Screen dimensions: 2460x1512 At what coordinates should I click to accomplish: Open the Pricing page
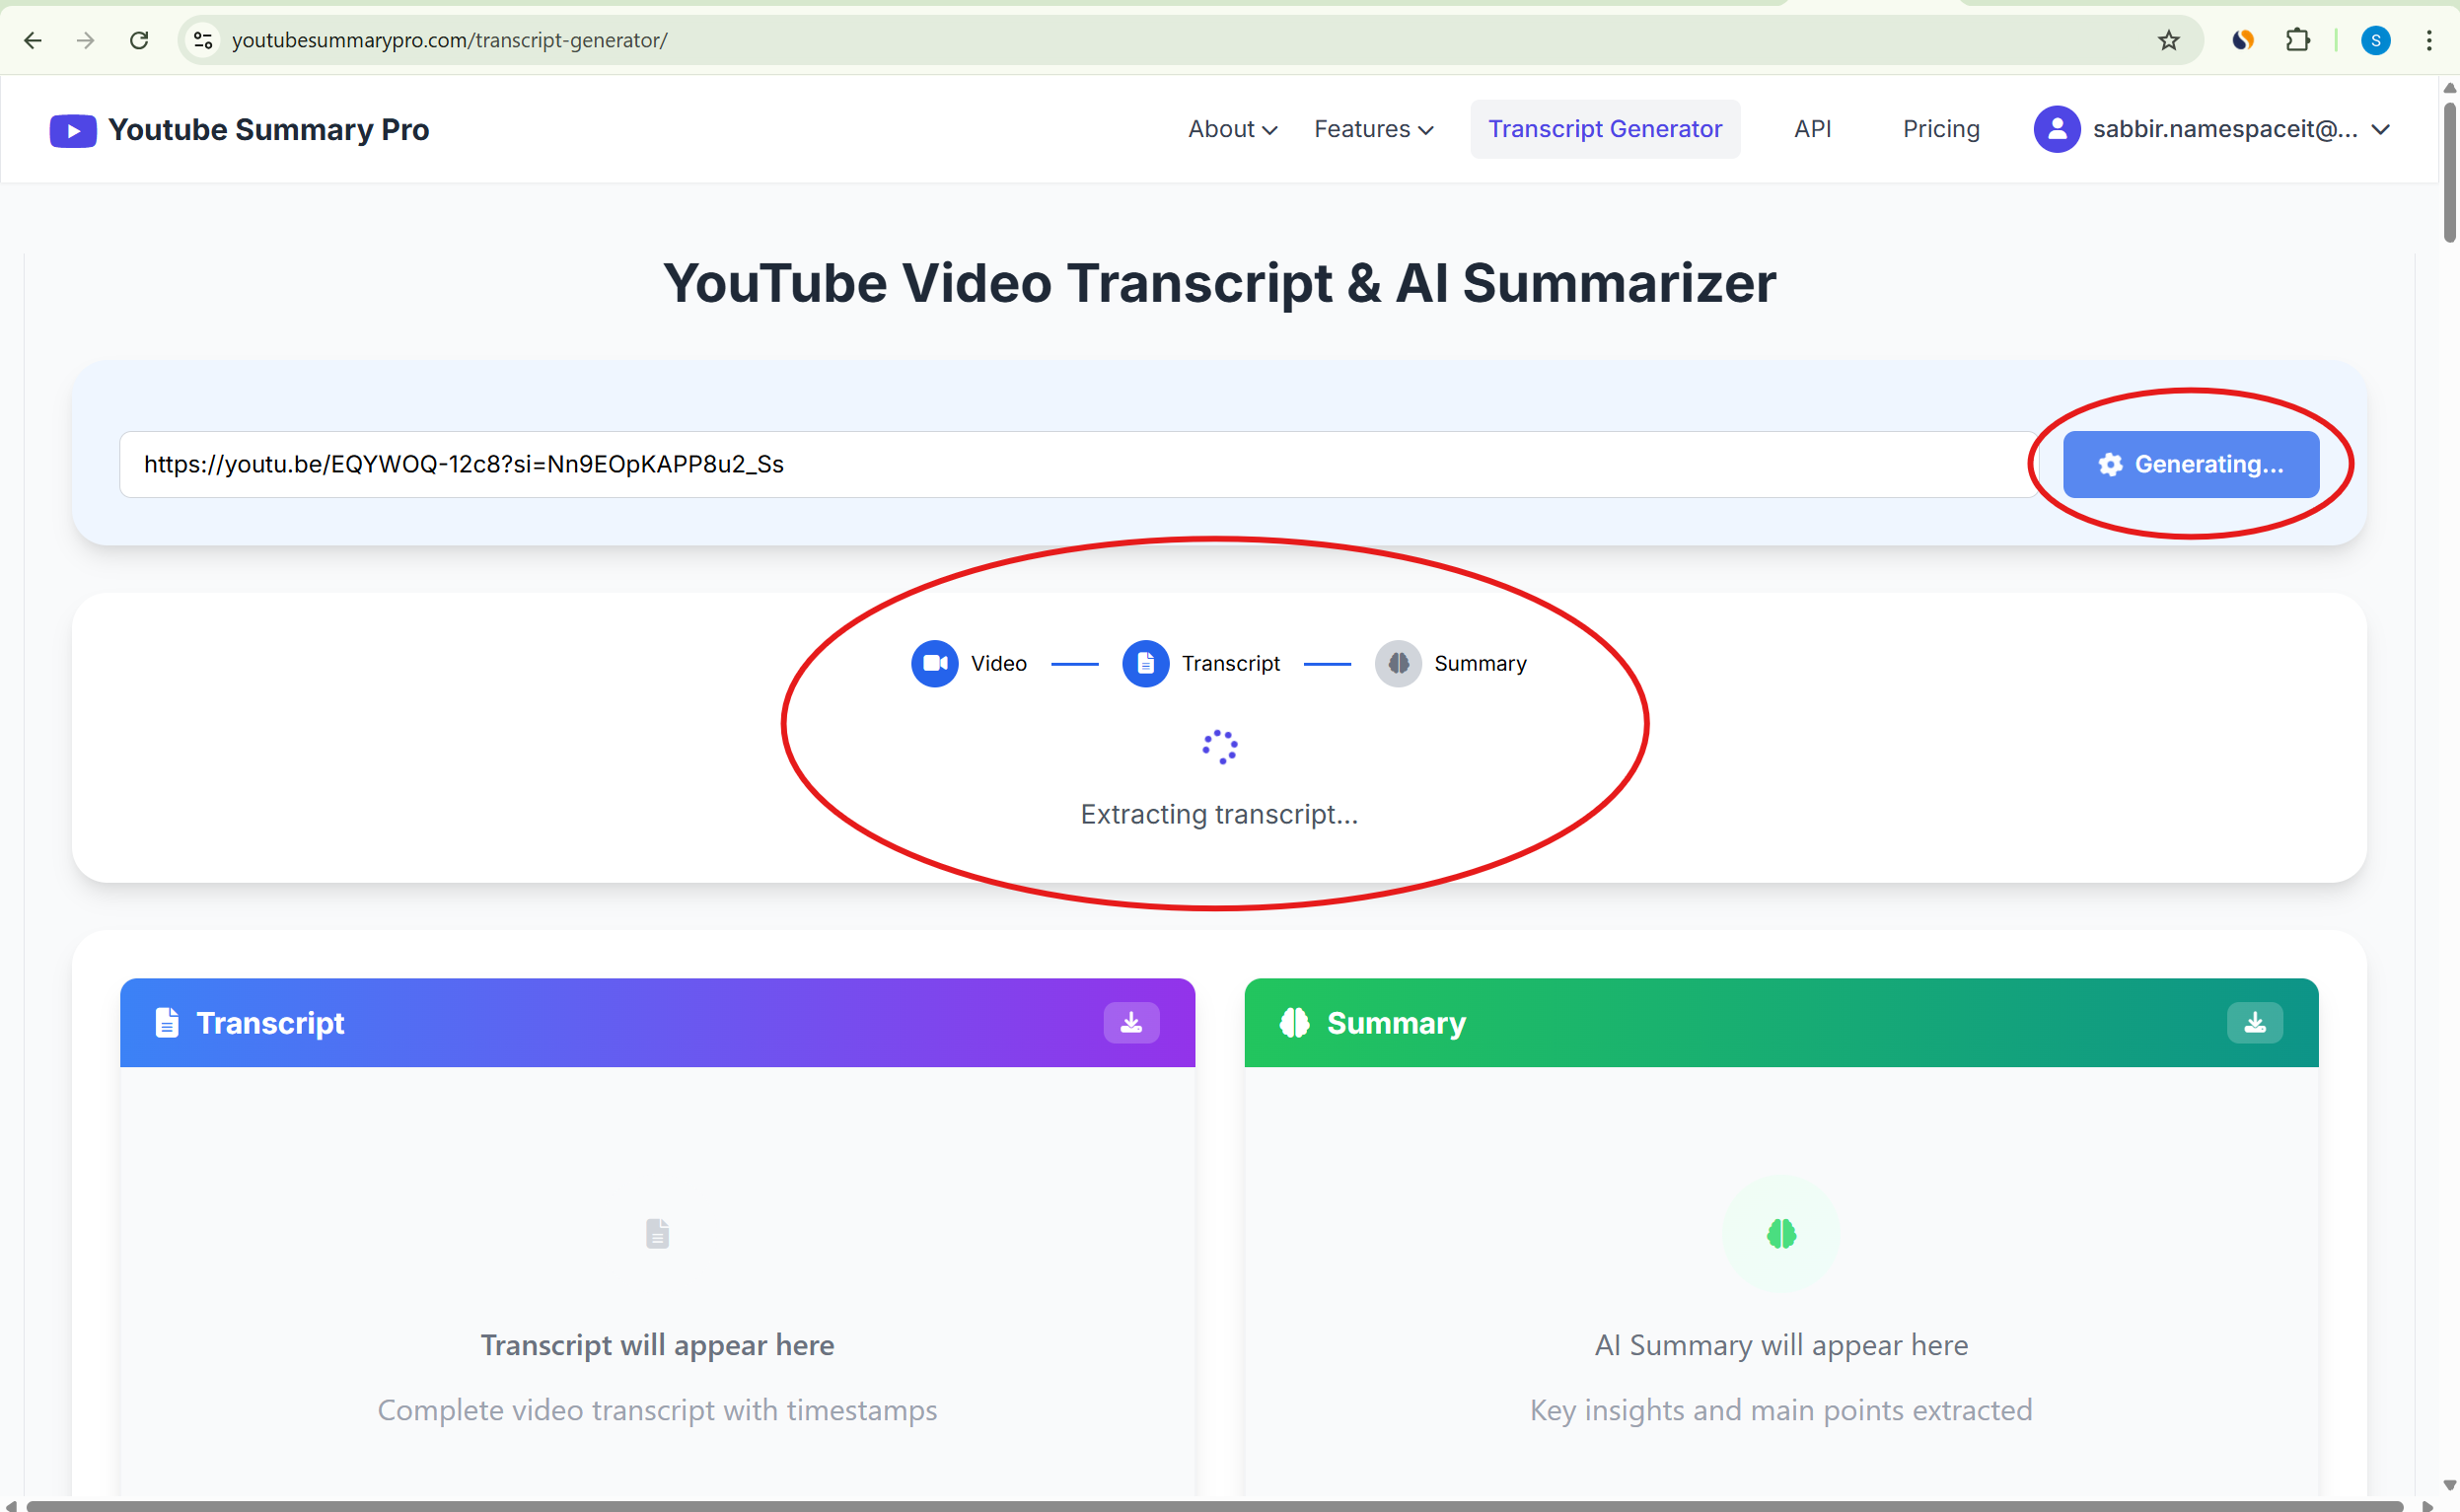pos(1940,129)
